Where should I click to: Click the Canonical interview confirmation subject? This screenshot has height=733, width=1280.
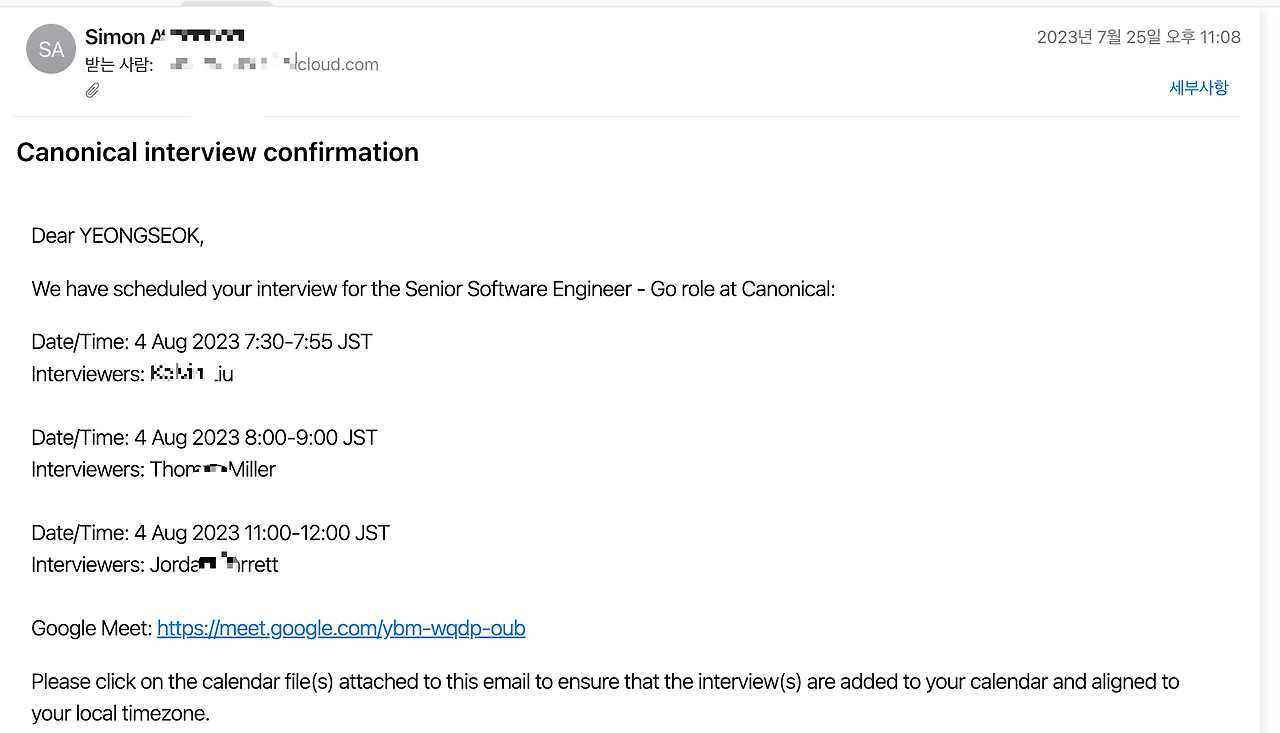pyautogui.click(x=218, y=152)
